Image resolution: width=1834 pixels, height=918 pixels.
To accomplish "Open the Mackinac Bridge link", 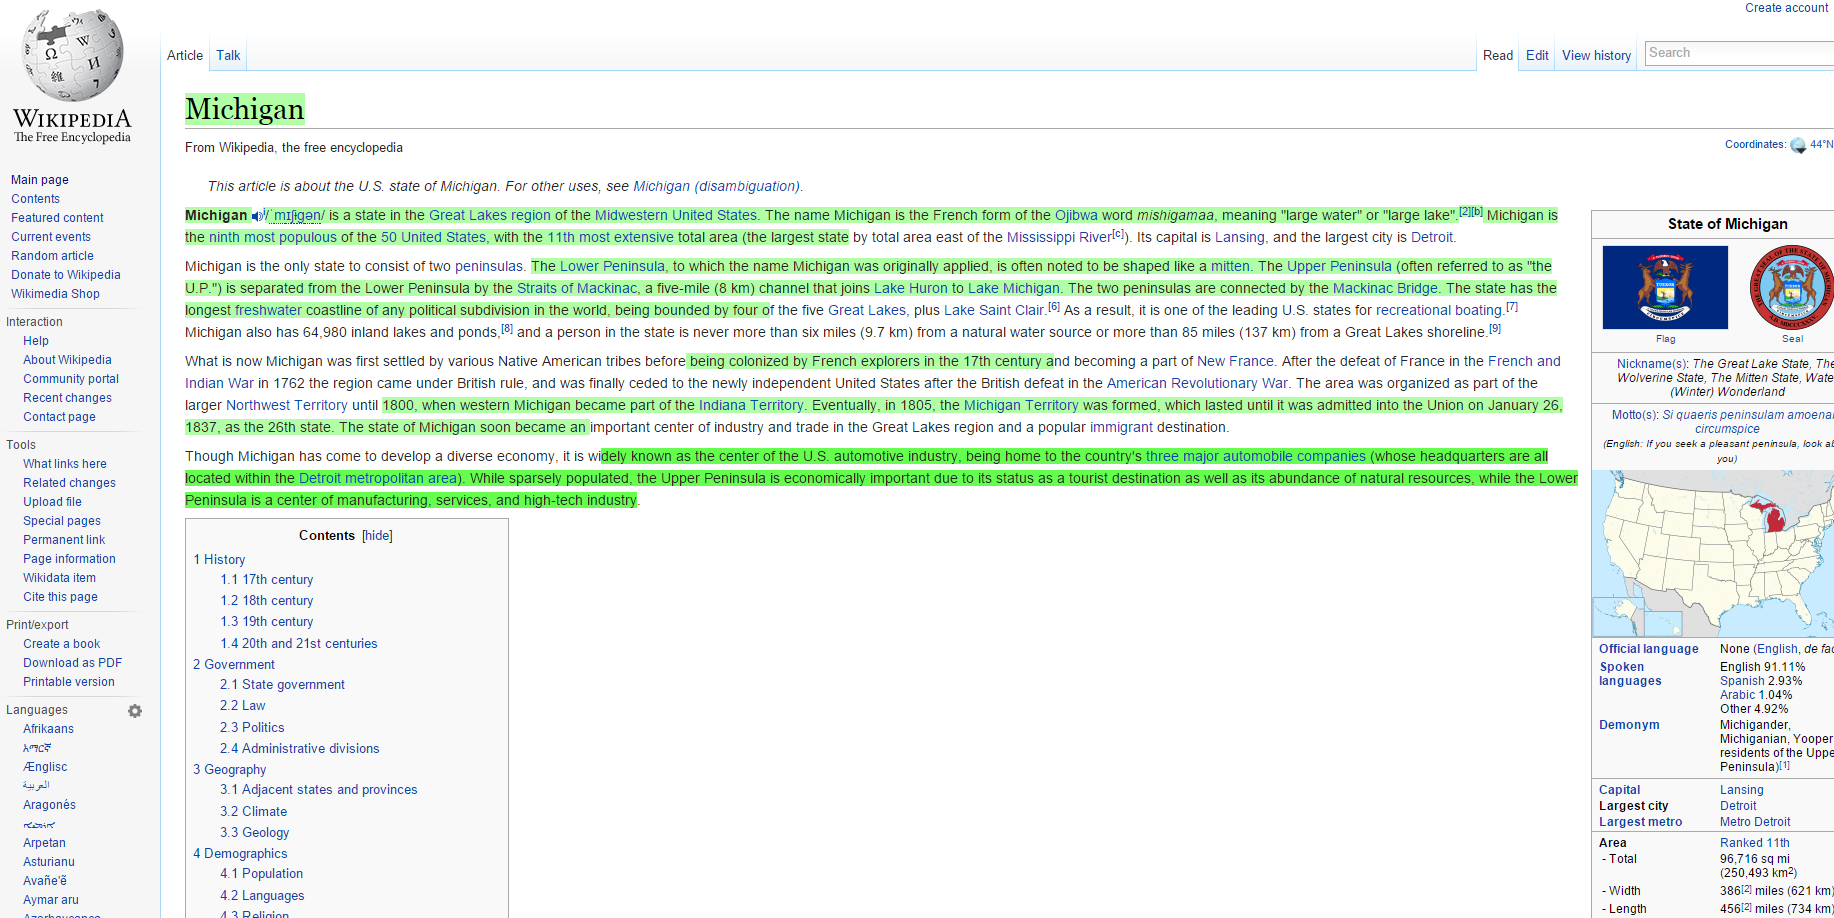I will coord(1385,289).
